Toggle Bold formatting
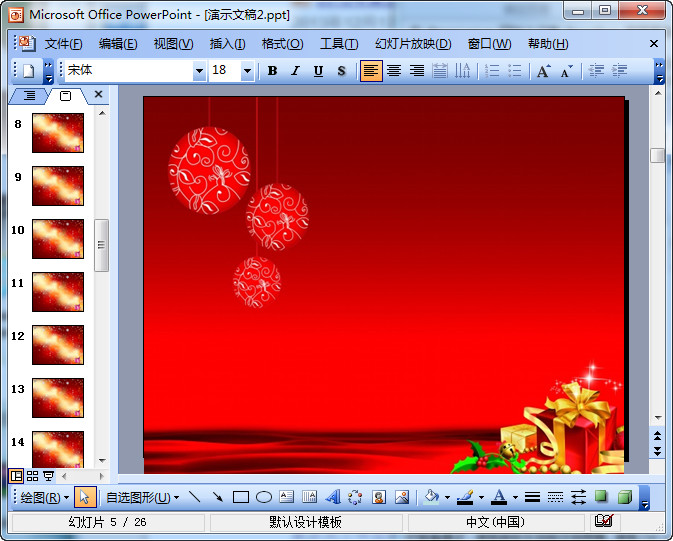The height and width of the screenshot is (541, 673). coord(272,71)
